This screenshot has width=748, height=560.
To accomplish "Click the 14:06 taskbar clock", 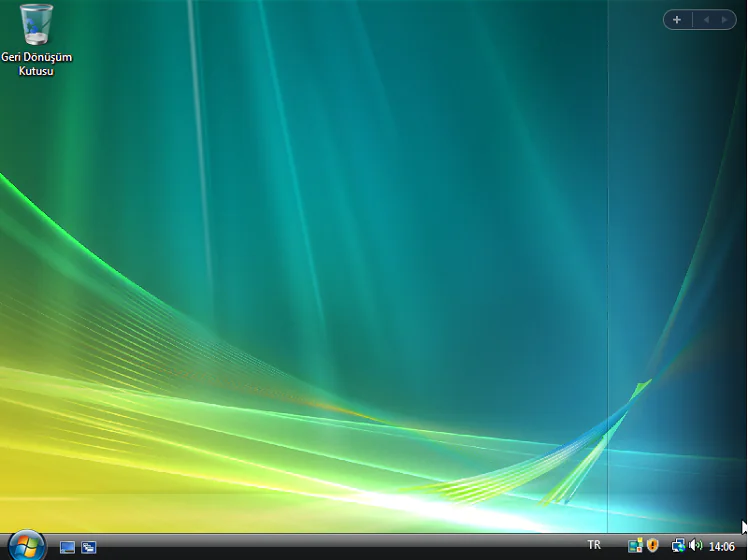I will click(721, 547).
